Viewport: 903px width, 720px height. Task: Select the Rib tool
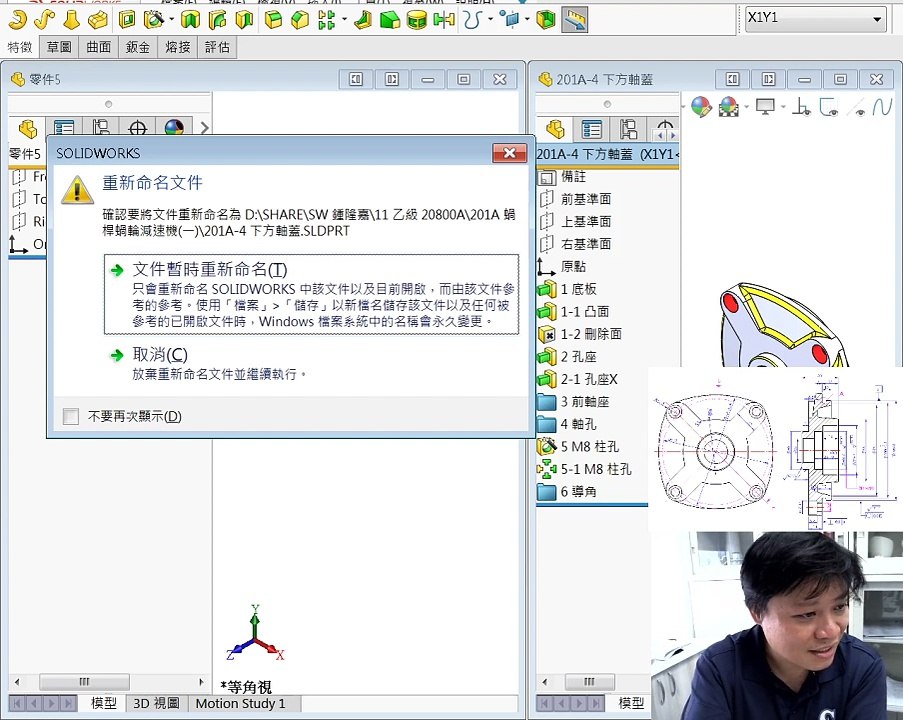[363, 20]
